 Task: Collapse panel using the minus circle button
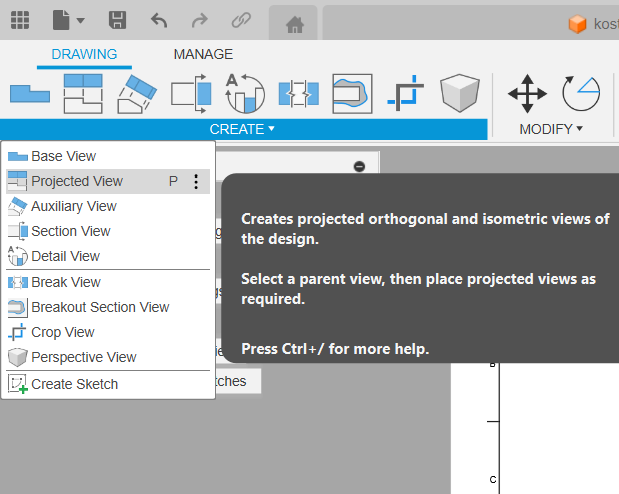[359, 166]
